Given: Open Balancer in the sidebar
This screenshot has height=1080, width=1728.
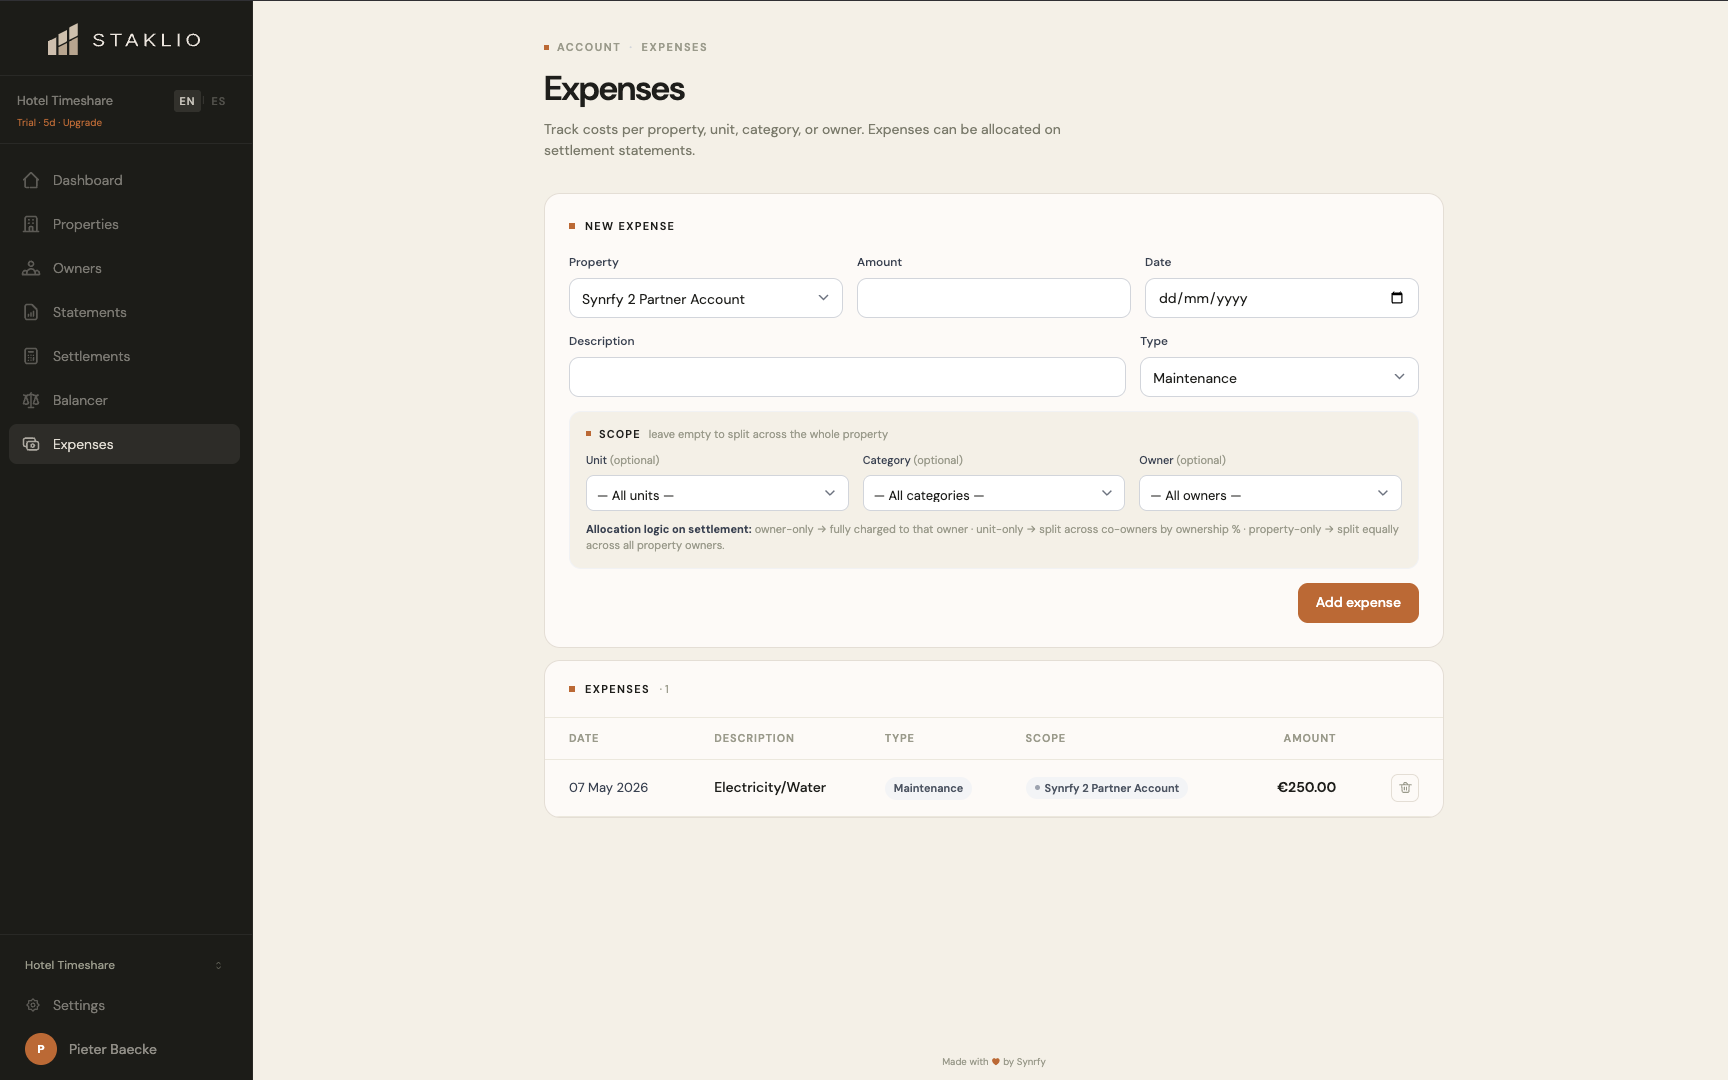Looking at the screenshot, I should (x=124, y=400).
